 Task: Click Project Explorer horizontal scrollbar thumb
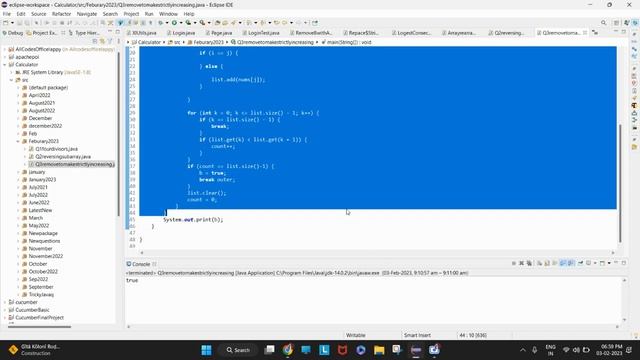click(40, 327)
